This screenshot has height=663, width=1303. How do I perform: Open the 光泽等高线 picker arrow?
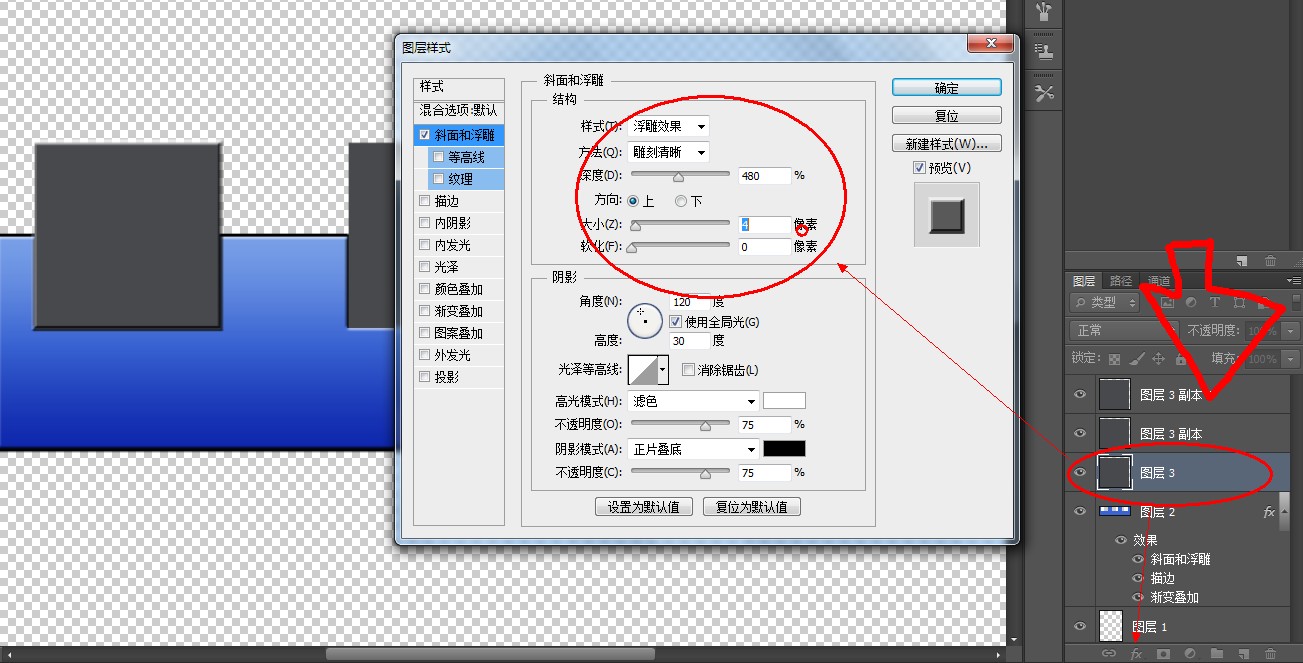click(x=662, y=370)
